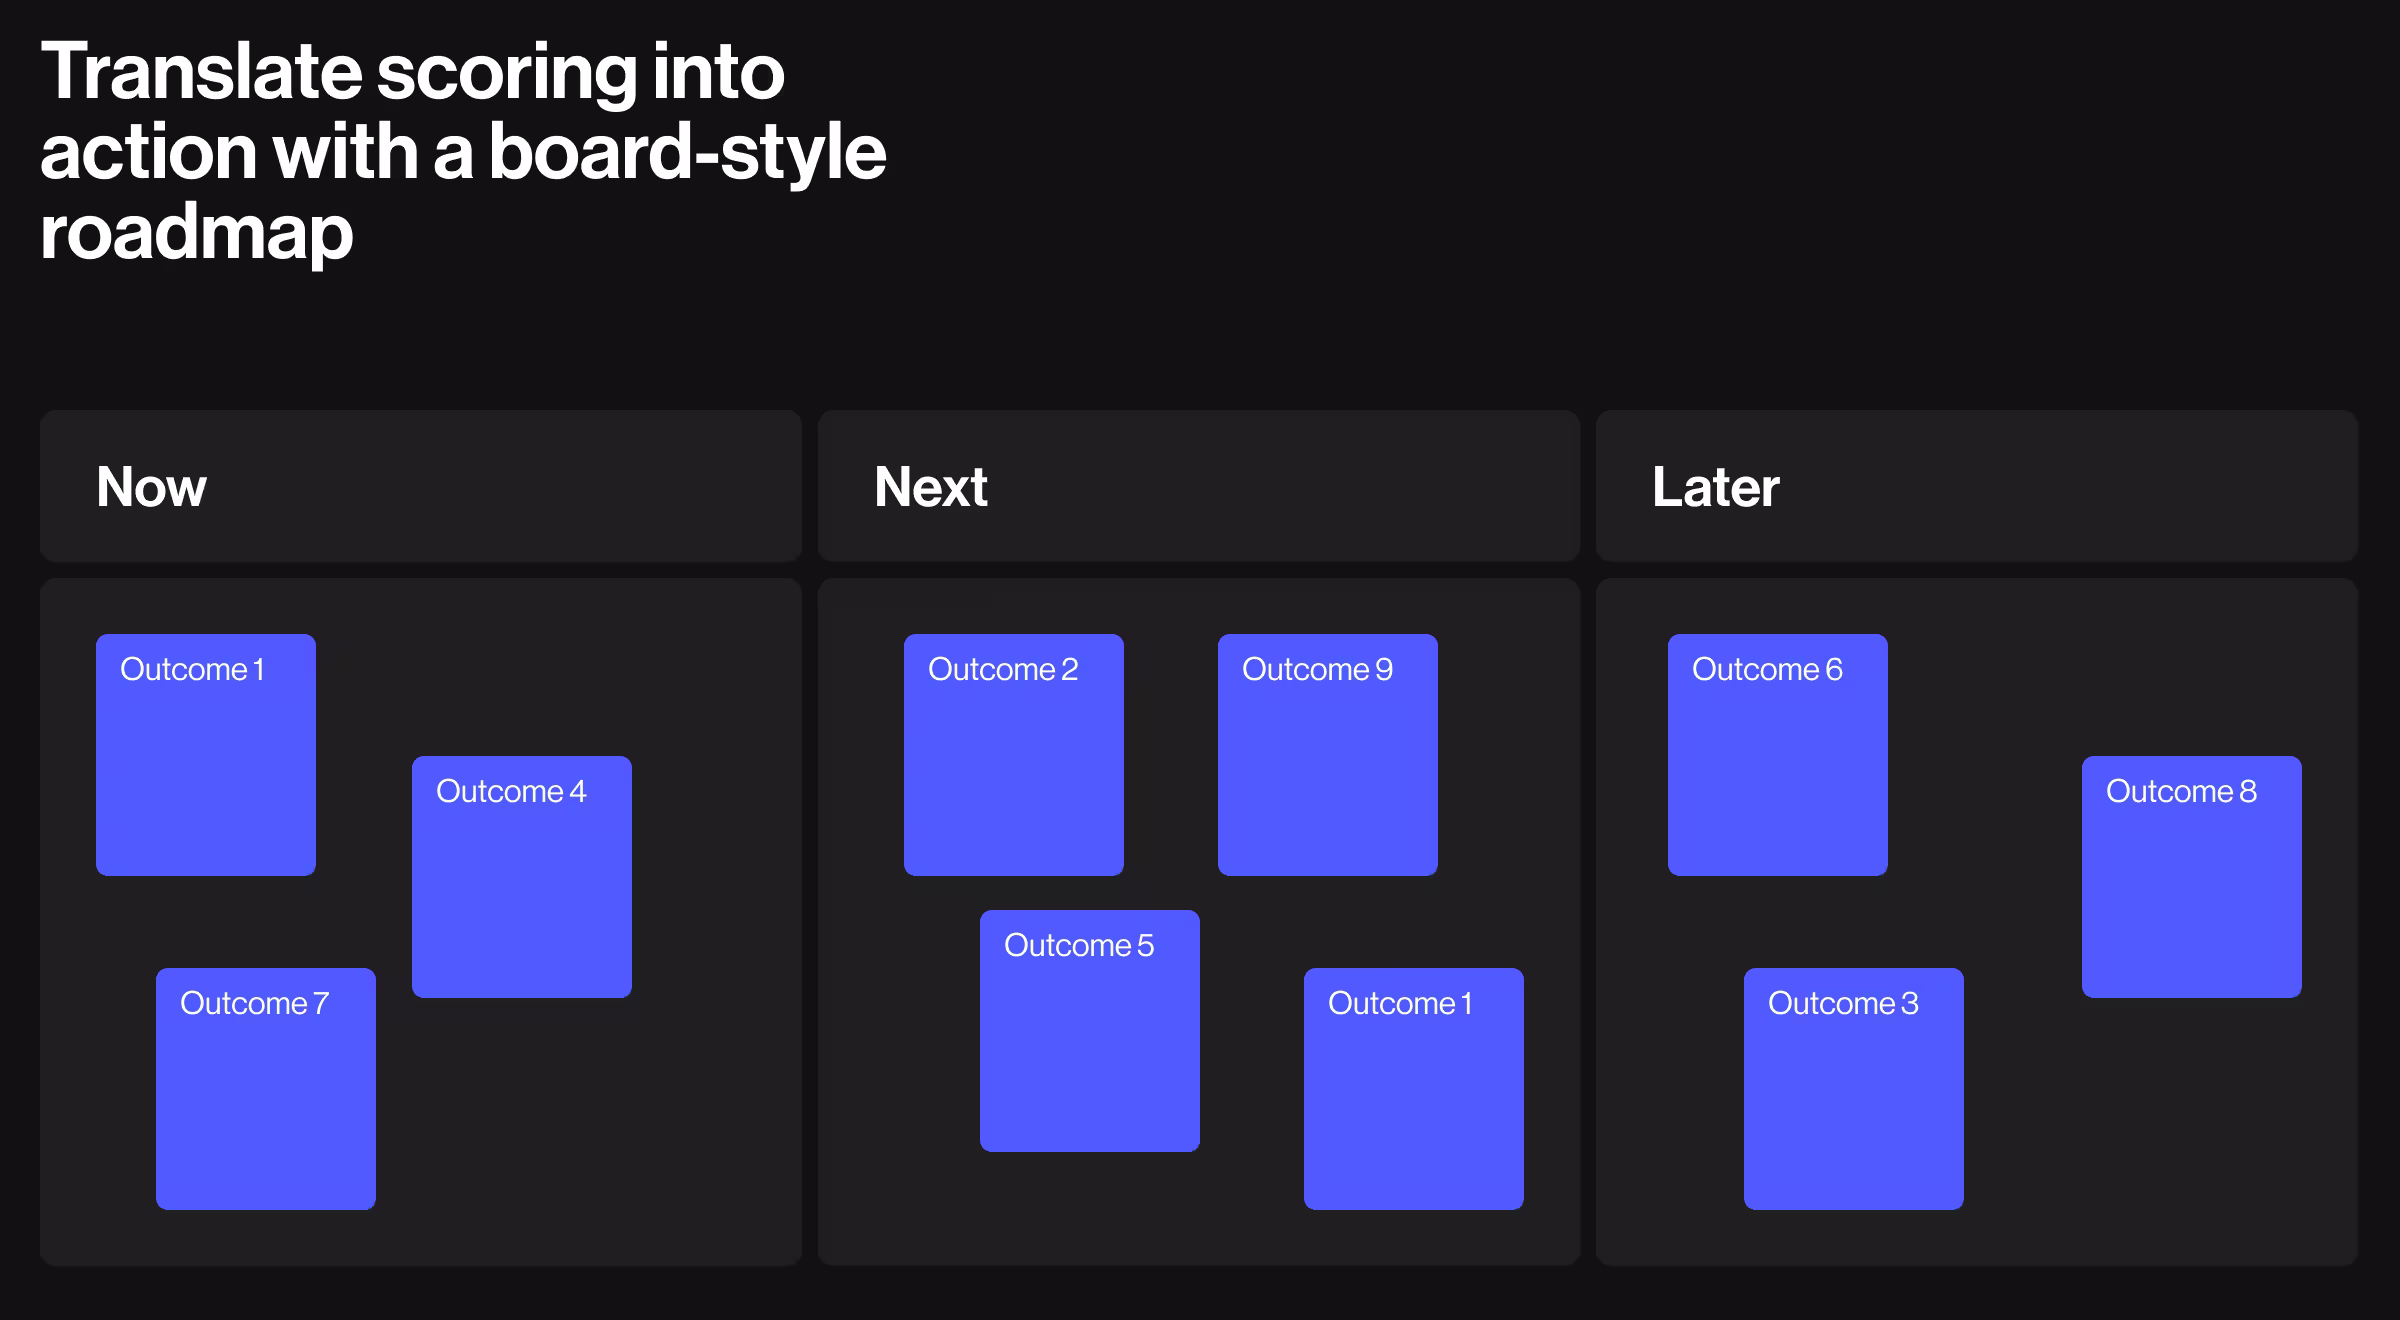
Task: Click the Later column header
Action: [x=1716, y=487]
